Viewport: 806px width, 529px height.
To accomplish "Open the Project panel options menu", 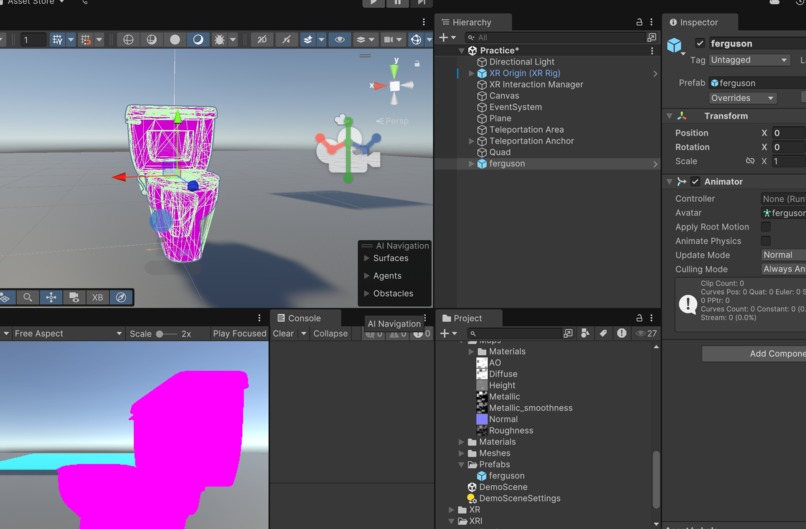I will [x=651, y=318].
